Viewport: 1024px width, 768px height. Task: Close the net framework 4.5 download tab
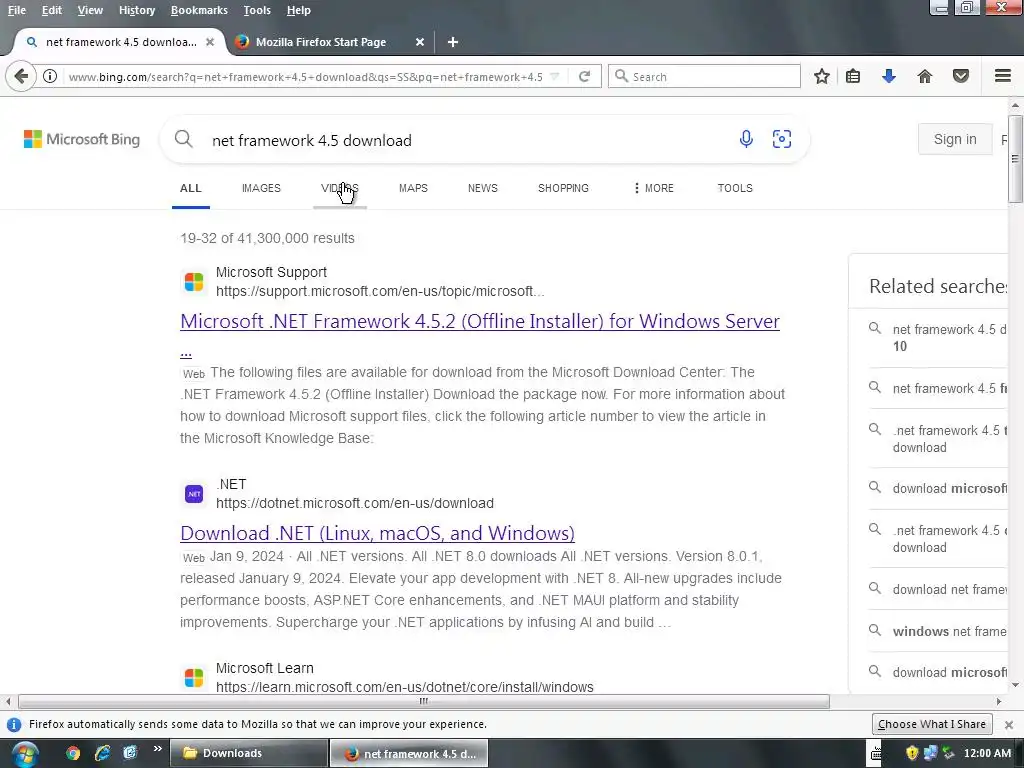[210, 42]
